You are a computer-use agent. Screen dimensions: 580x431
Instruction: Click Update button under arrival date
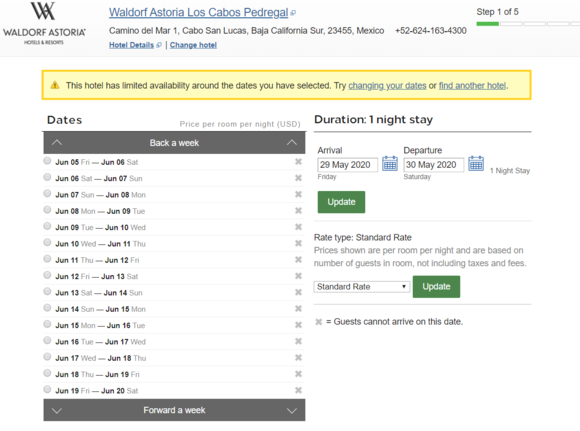point(341,202)
